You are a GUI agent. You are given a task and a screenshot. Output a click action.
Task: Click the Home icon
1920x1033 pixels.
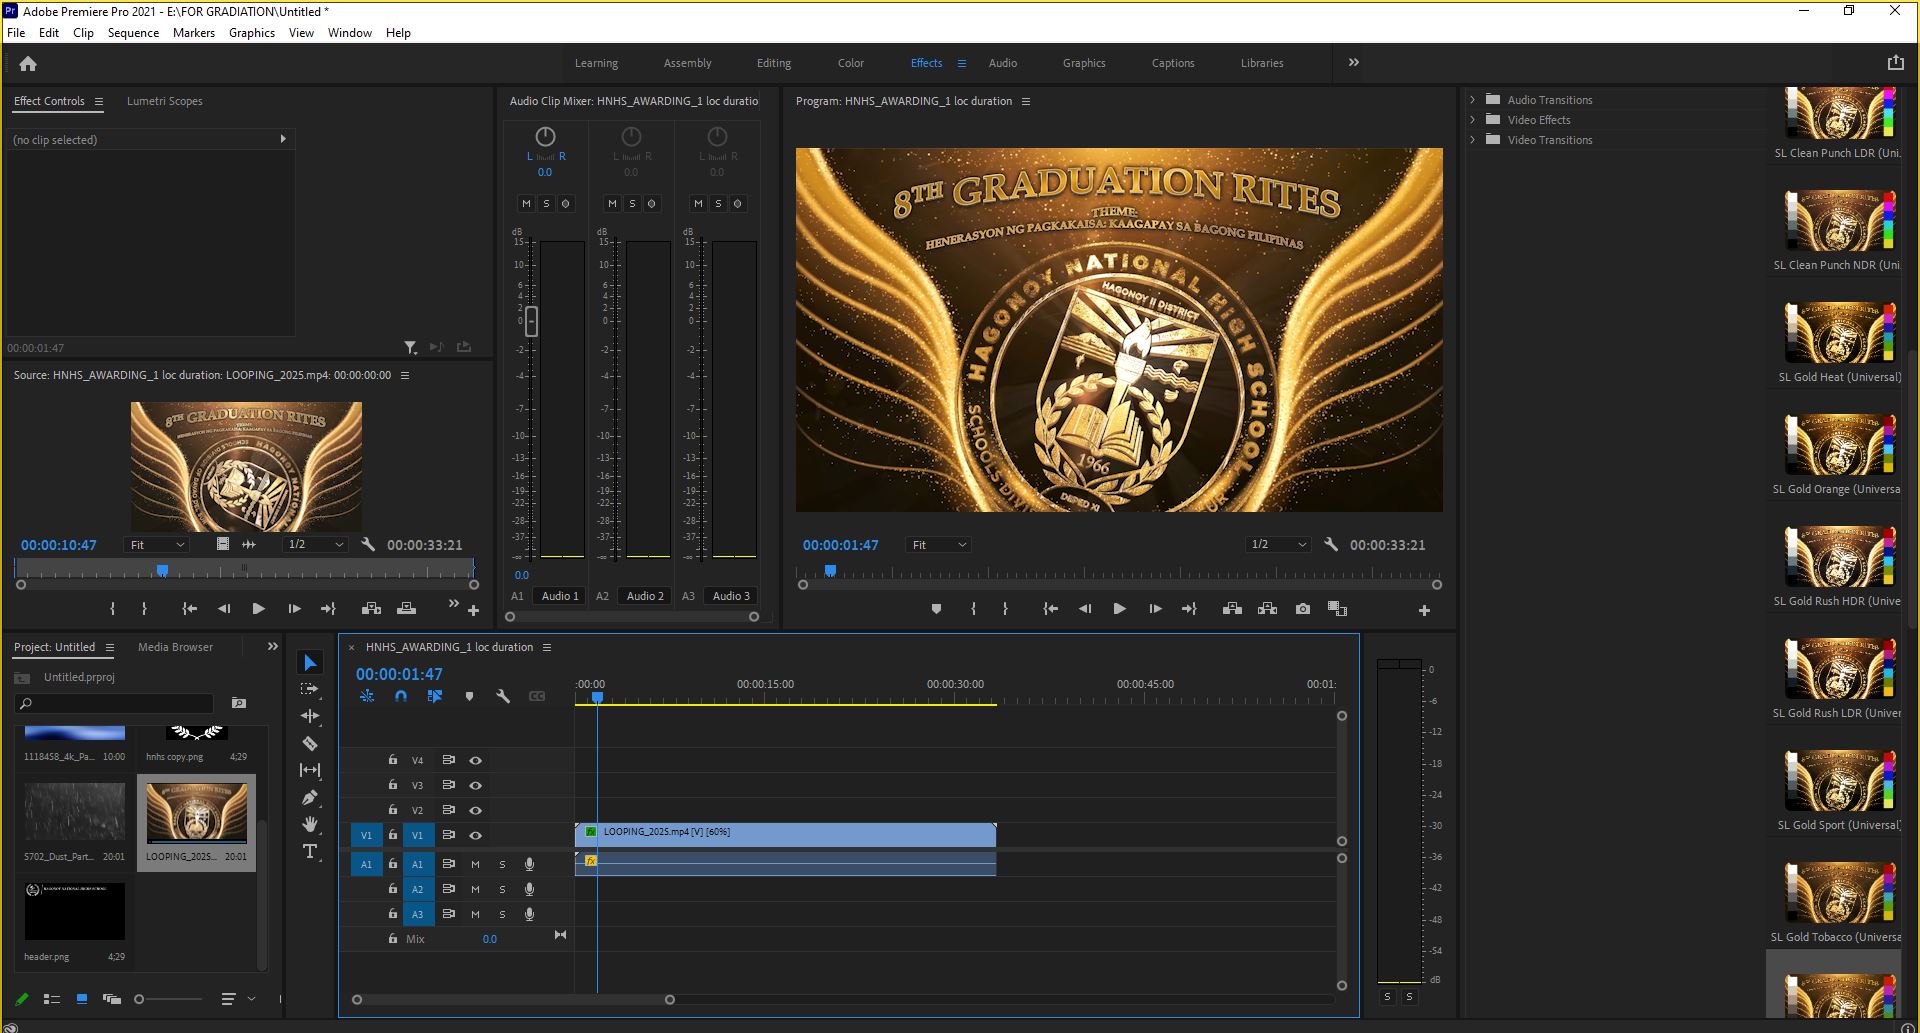tap(28, 63)
